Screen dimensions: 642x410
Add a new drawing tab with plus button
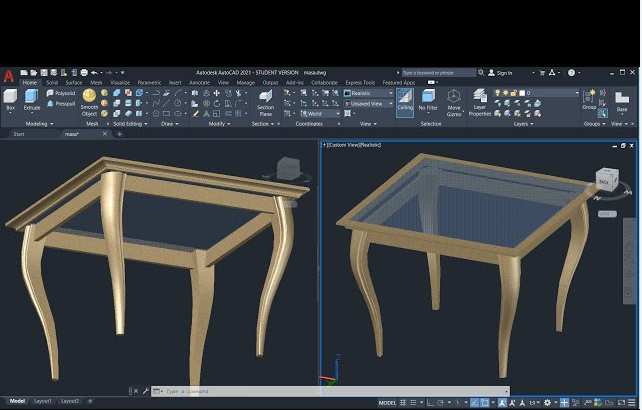pos(120,134)
